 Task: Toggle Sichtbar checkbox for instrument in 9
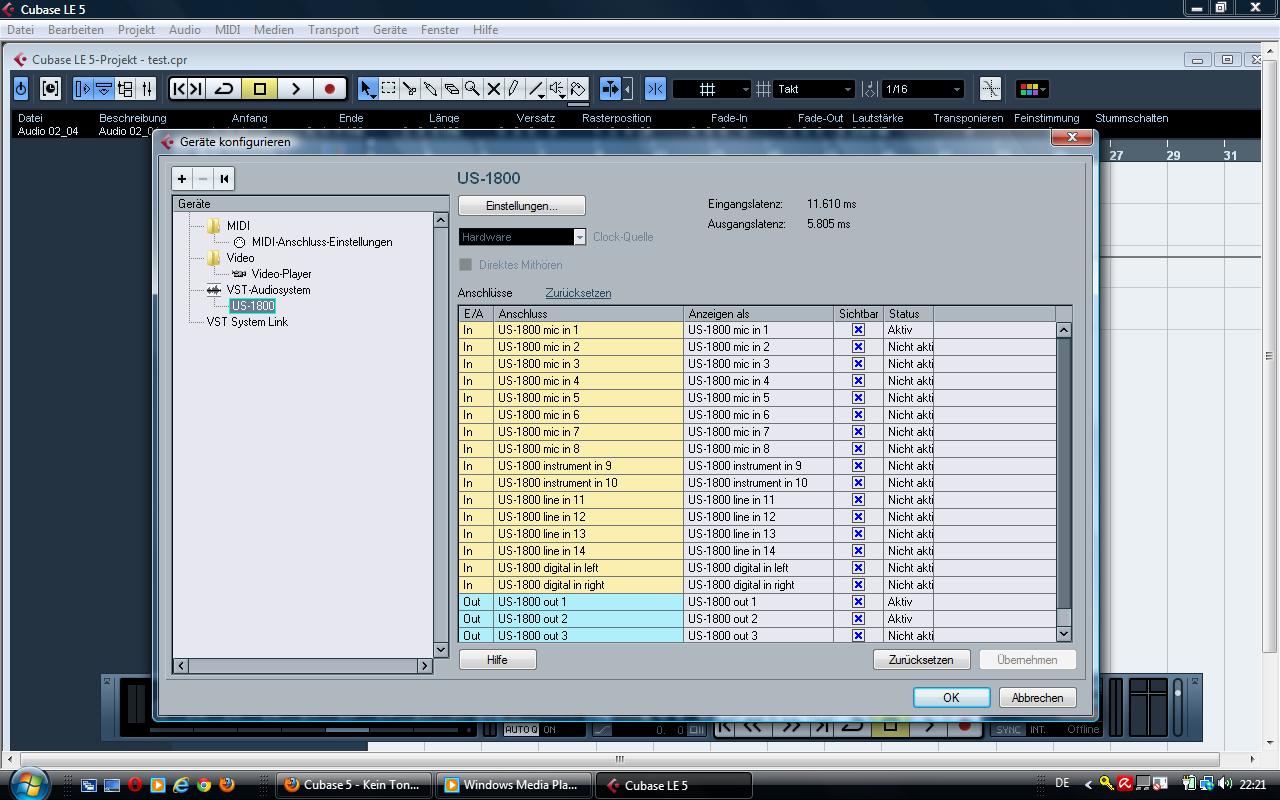point(858,466)
